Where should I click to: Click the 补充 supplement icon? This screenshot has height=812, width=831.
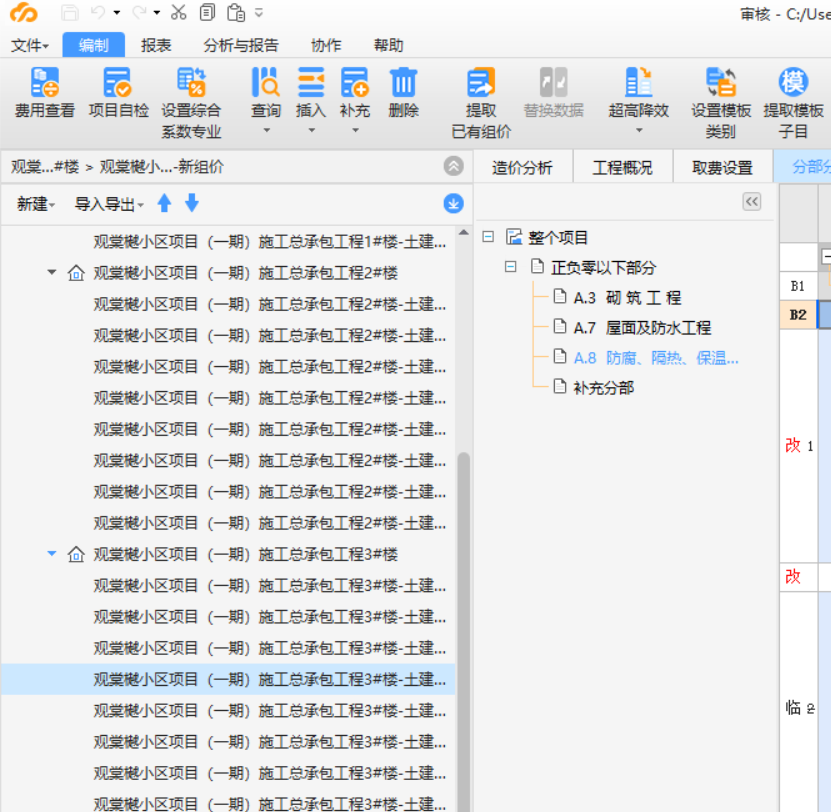pos(355,82)
